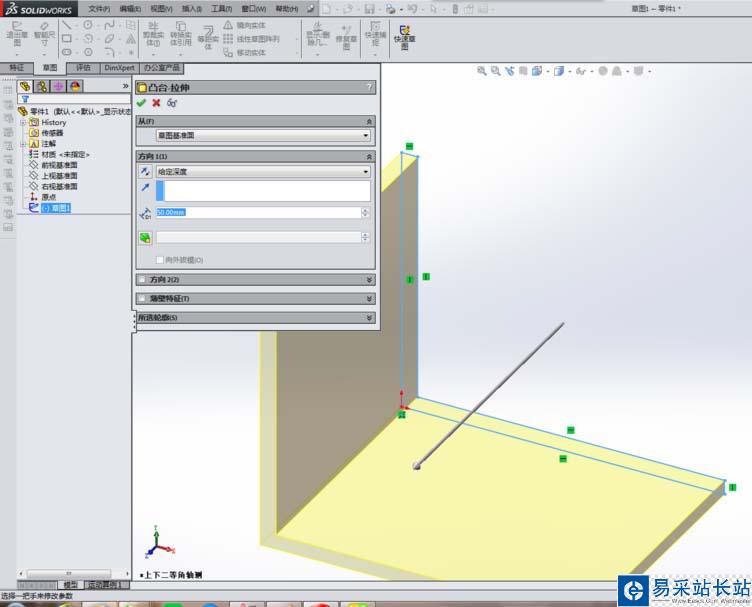Image resolution: width=752 pixels, height=607 pixels.
Task: Click the tree filter funnel icon
Action: pyautogui.click(x=25, y=99)
